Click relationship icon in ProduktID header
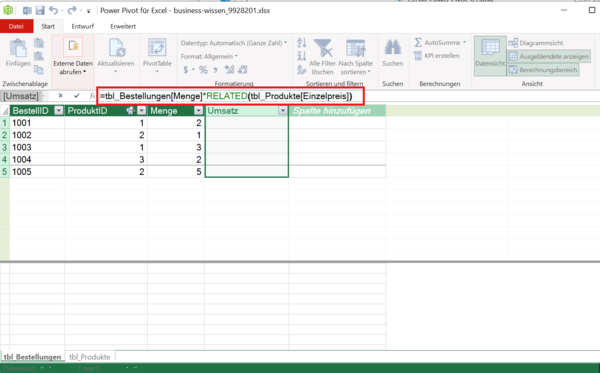The width and height of the screenshot is (600, 373). pyautogui.click(x=130, y=111)
